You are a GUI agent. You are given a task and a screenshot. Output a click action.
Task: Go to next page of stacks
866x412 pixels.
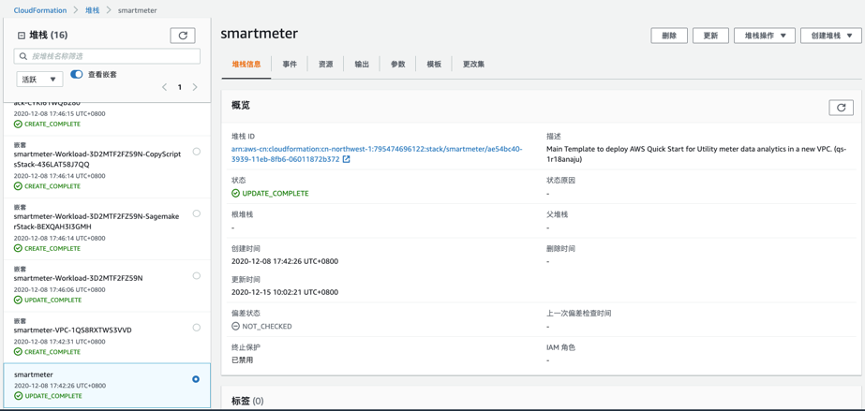tap(194, 87)
